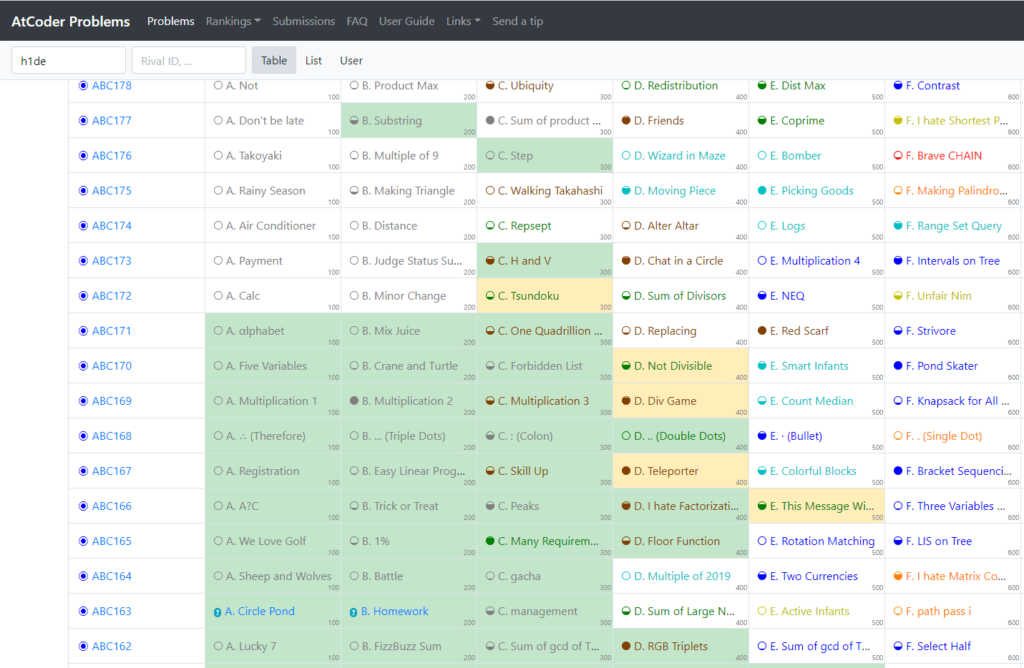Image resolution: width=1024 pixels, height=668 pixels.
Task: Switch to the List view
Action: [x=313, y=61]
